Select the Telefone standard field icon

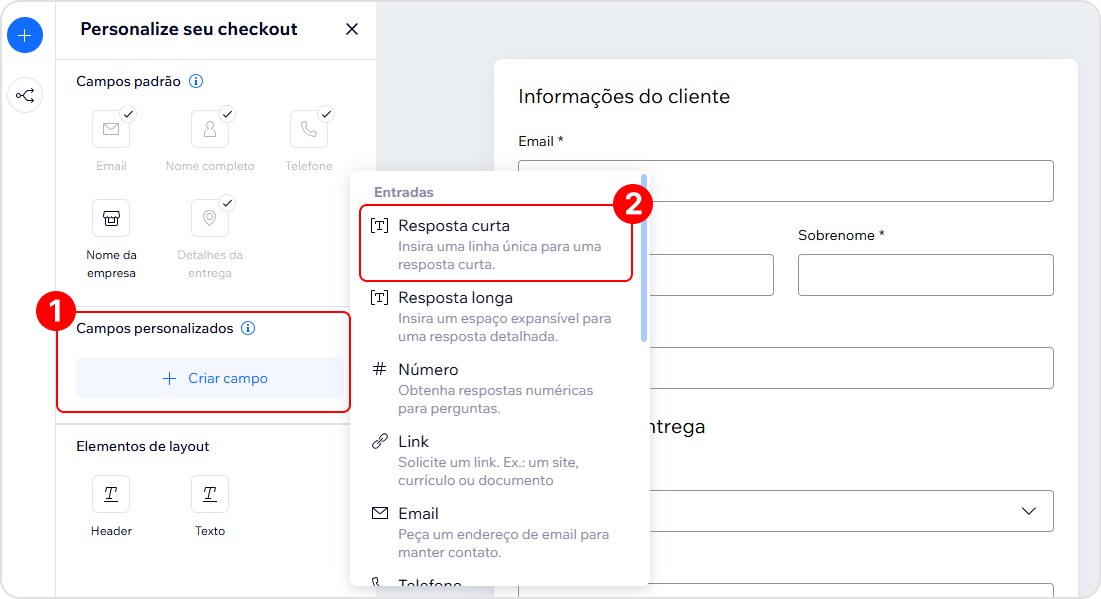tap(309, 129)
